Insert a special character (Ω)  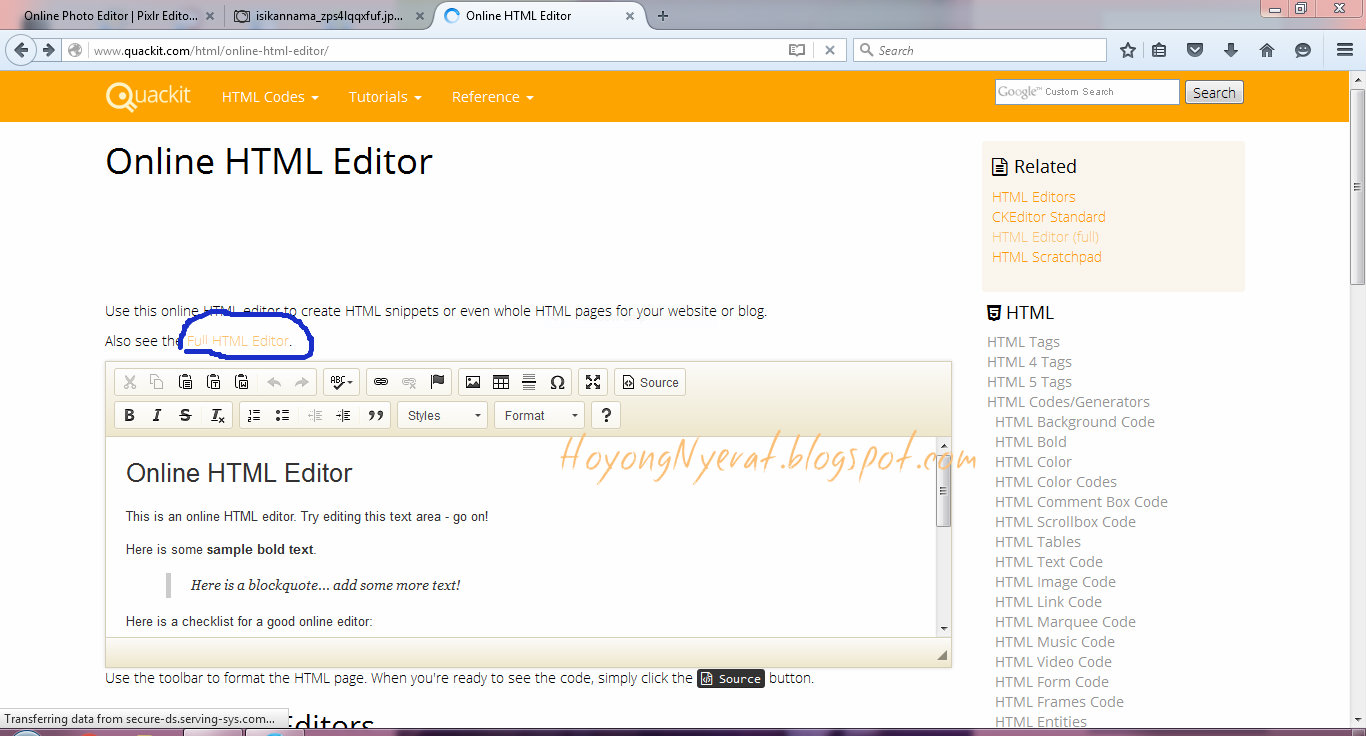click(x=557, y=381)
